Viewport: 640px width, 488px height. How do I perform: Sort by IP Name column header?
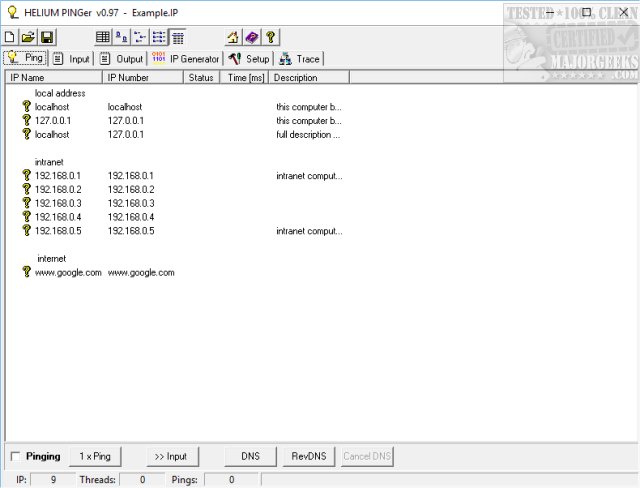(53, 78)
